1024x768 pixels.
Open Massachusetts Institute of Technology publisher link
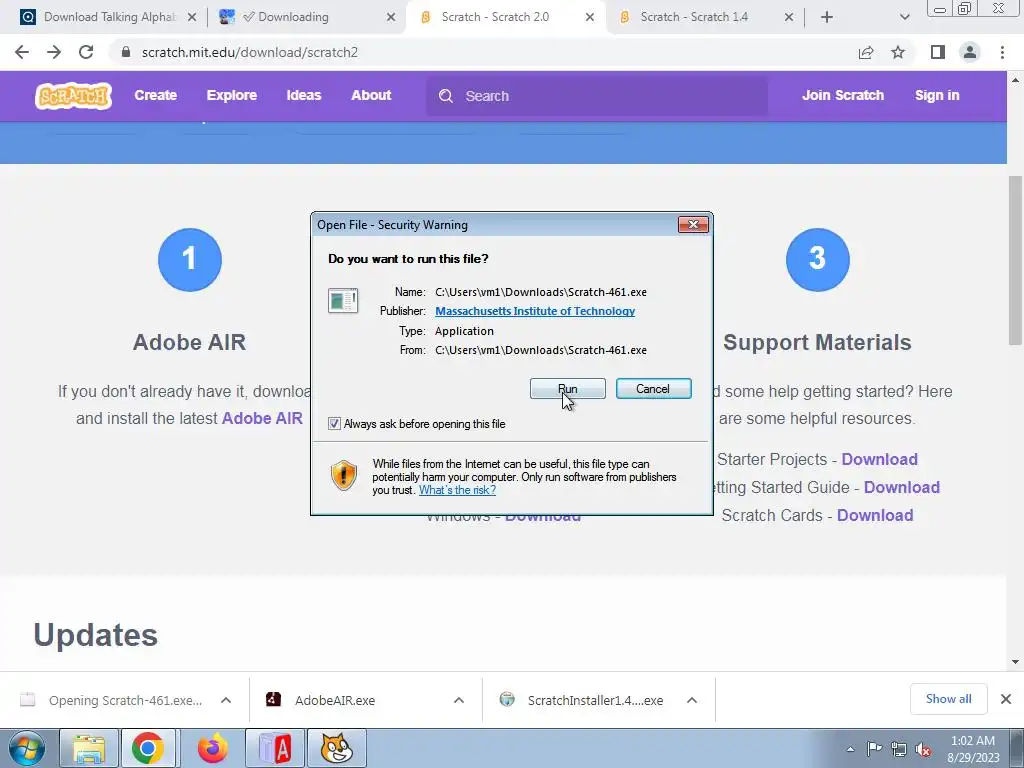[x=535, y=311]
